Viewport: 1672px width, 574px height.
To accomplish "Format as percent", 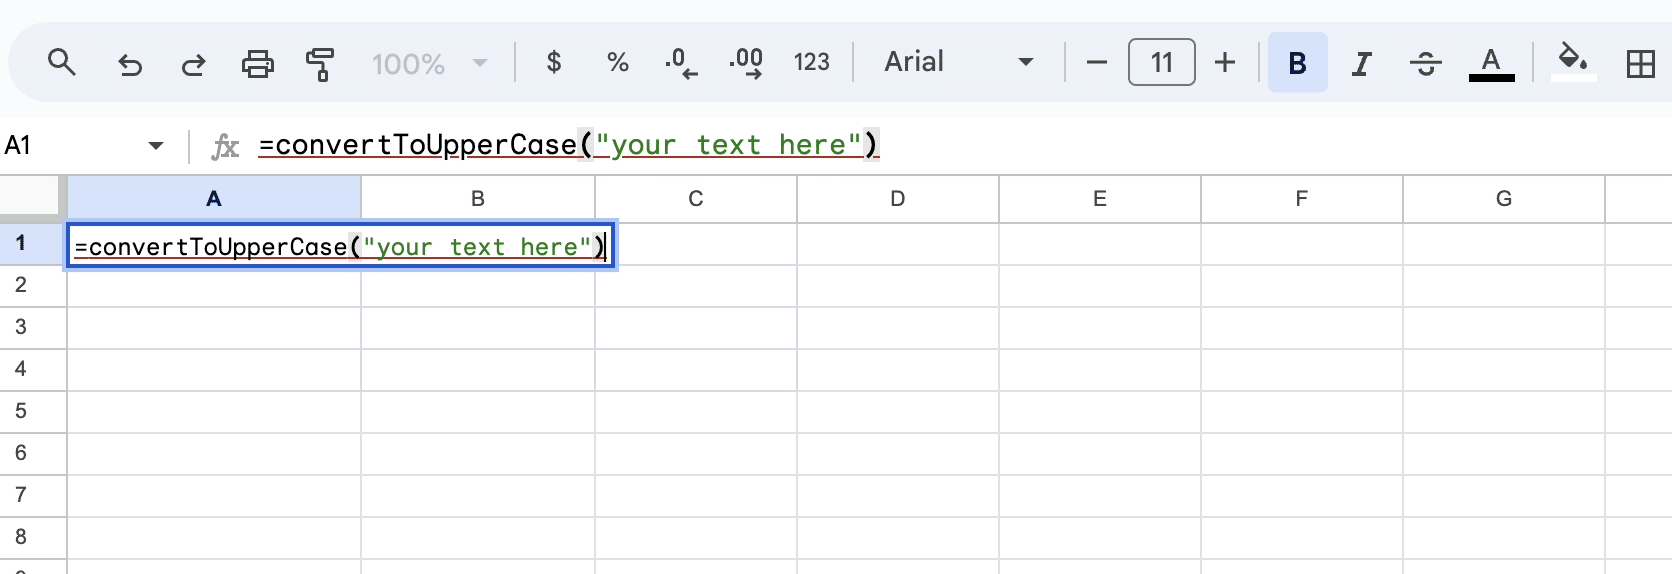I will point(618,63).
